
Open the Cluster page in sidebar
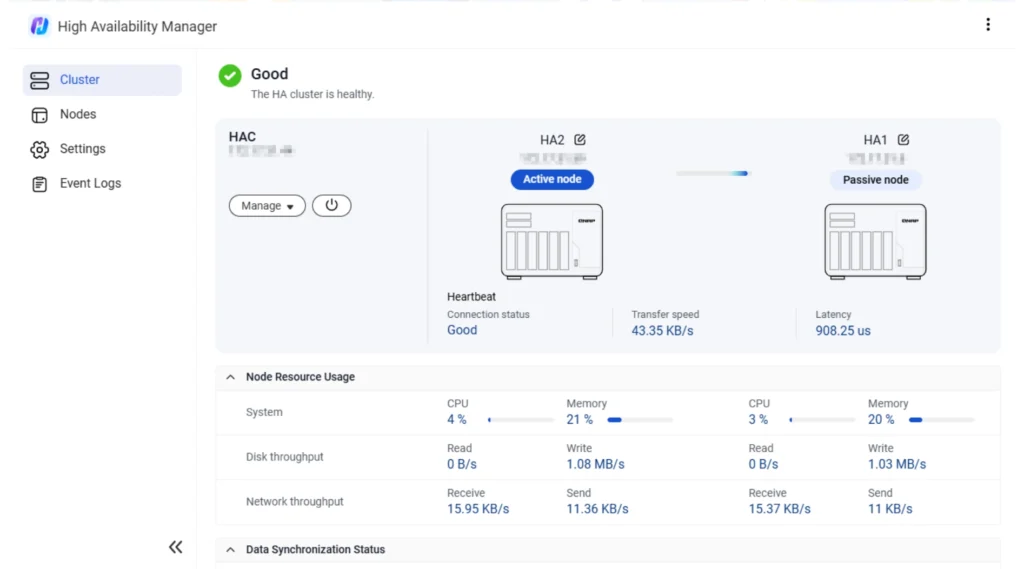(x=102, y=80)
